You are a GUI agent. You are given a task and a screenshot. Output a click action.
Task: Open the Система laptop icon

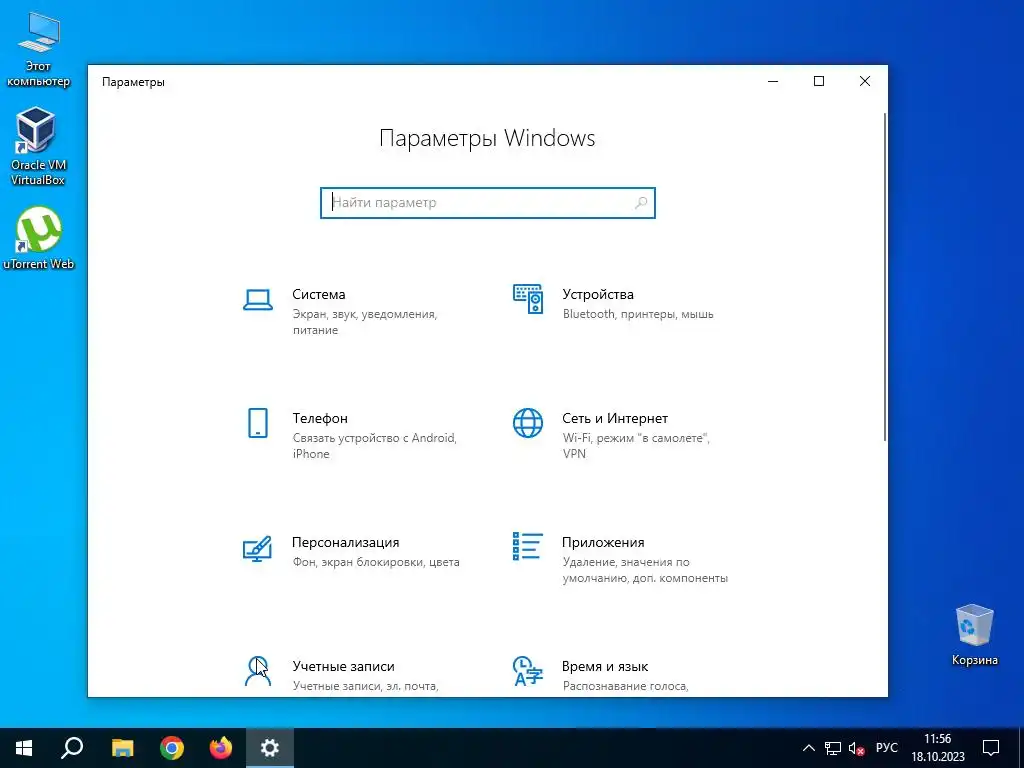pyautogui.click(x=258, y=300)
